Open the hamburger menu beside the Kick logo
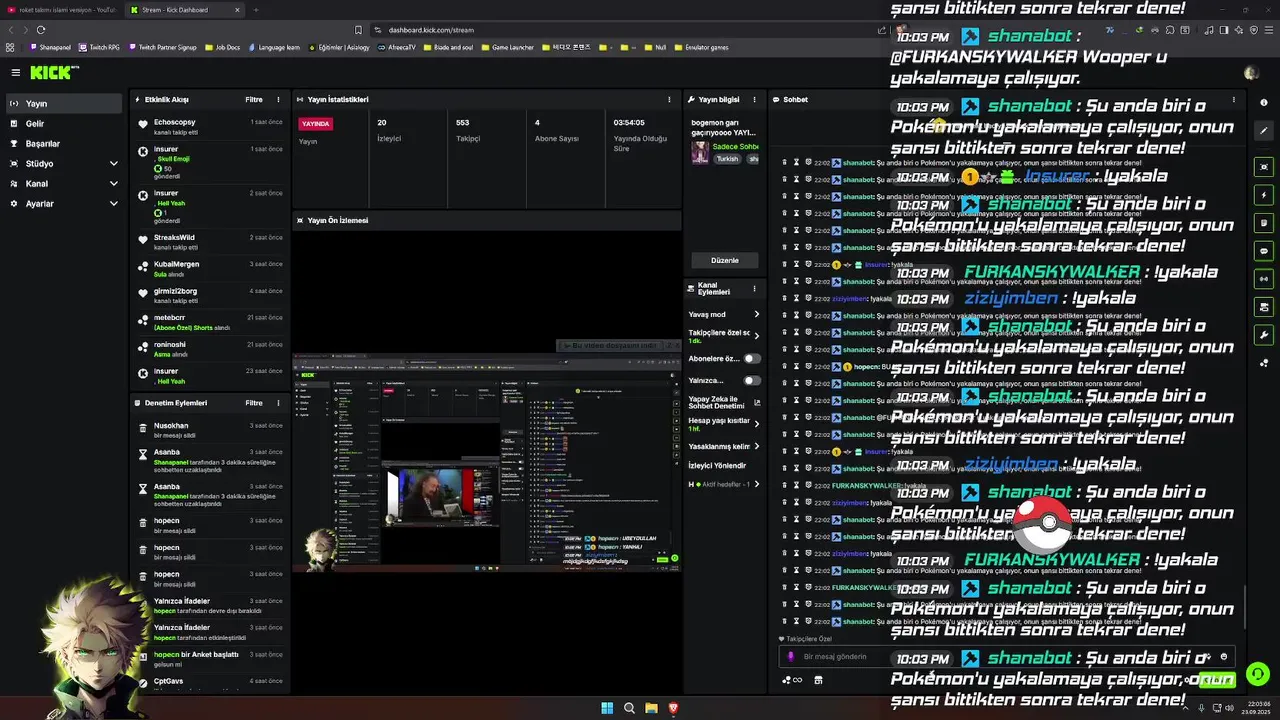Screen dimensions: 1280x720 click(16, 73)
